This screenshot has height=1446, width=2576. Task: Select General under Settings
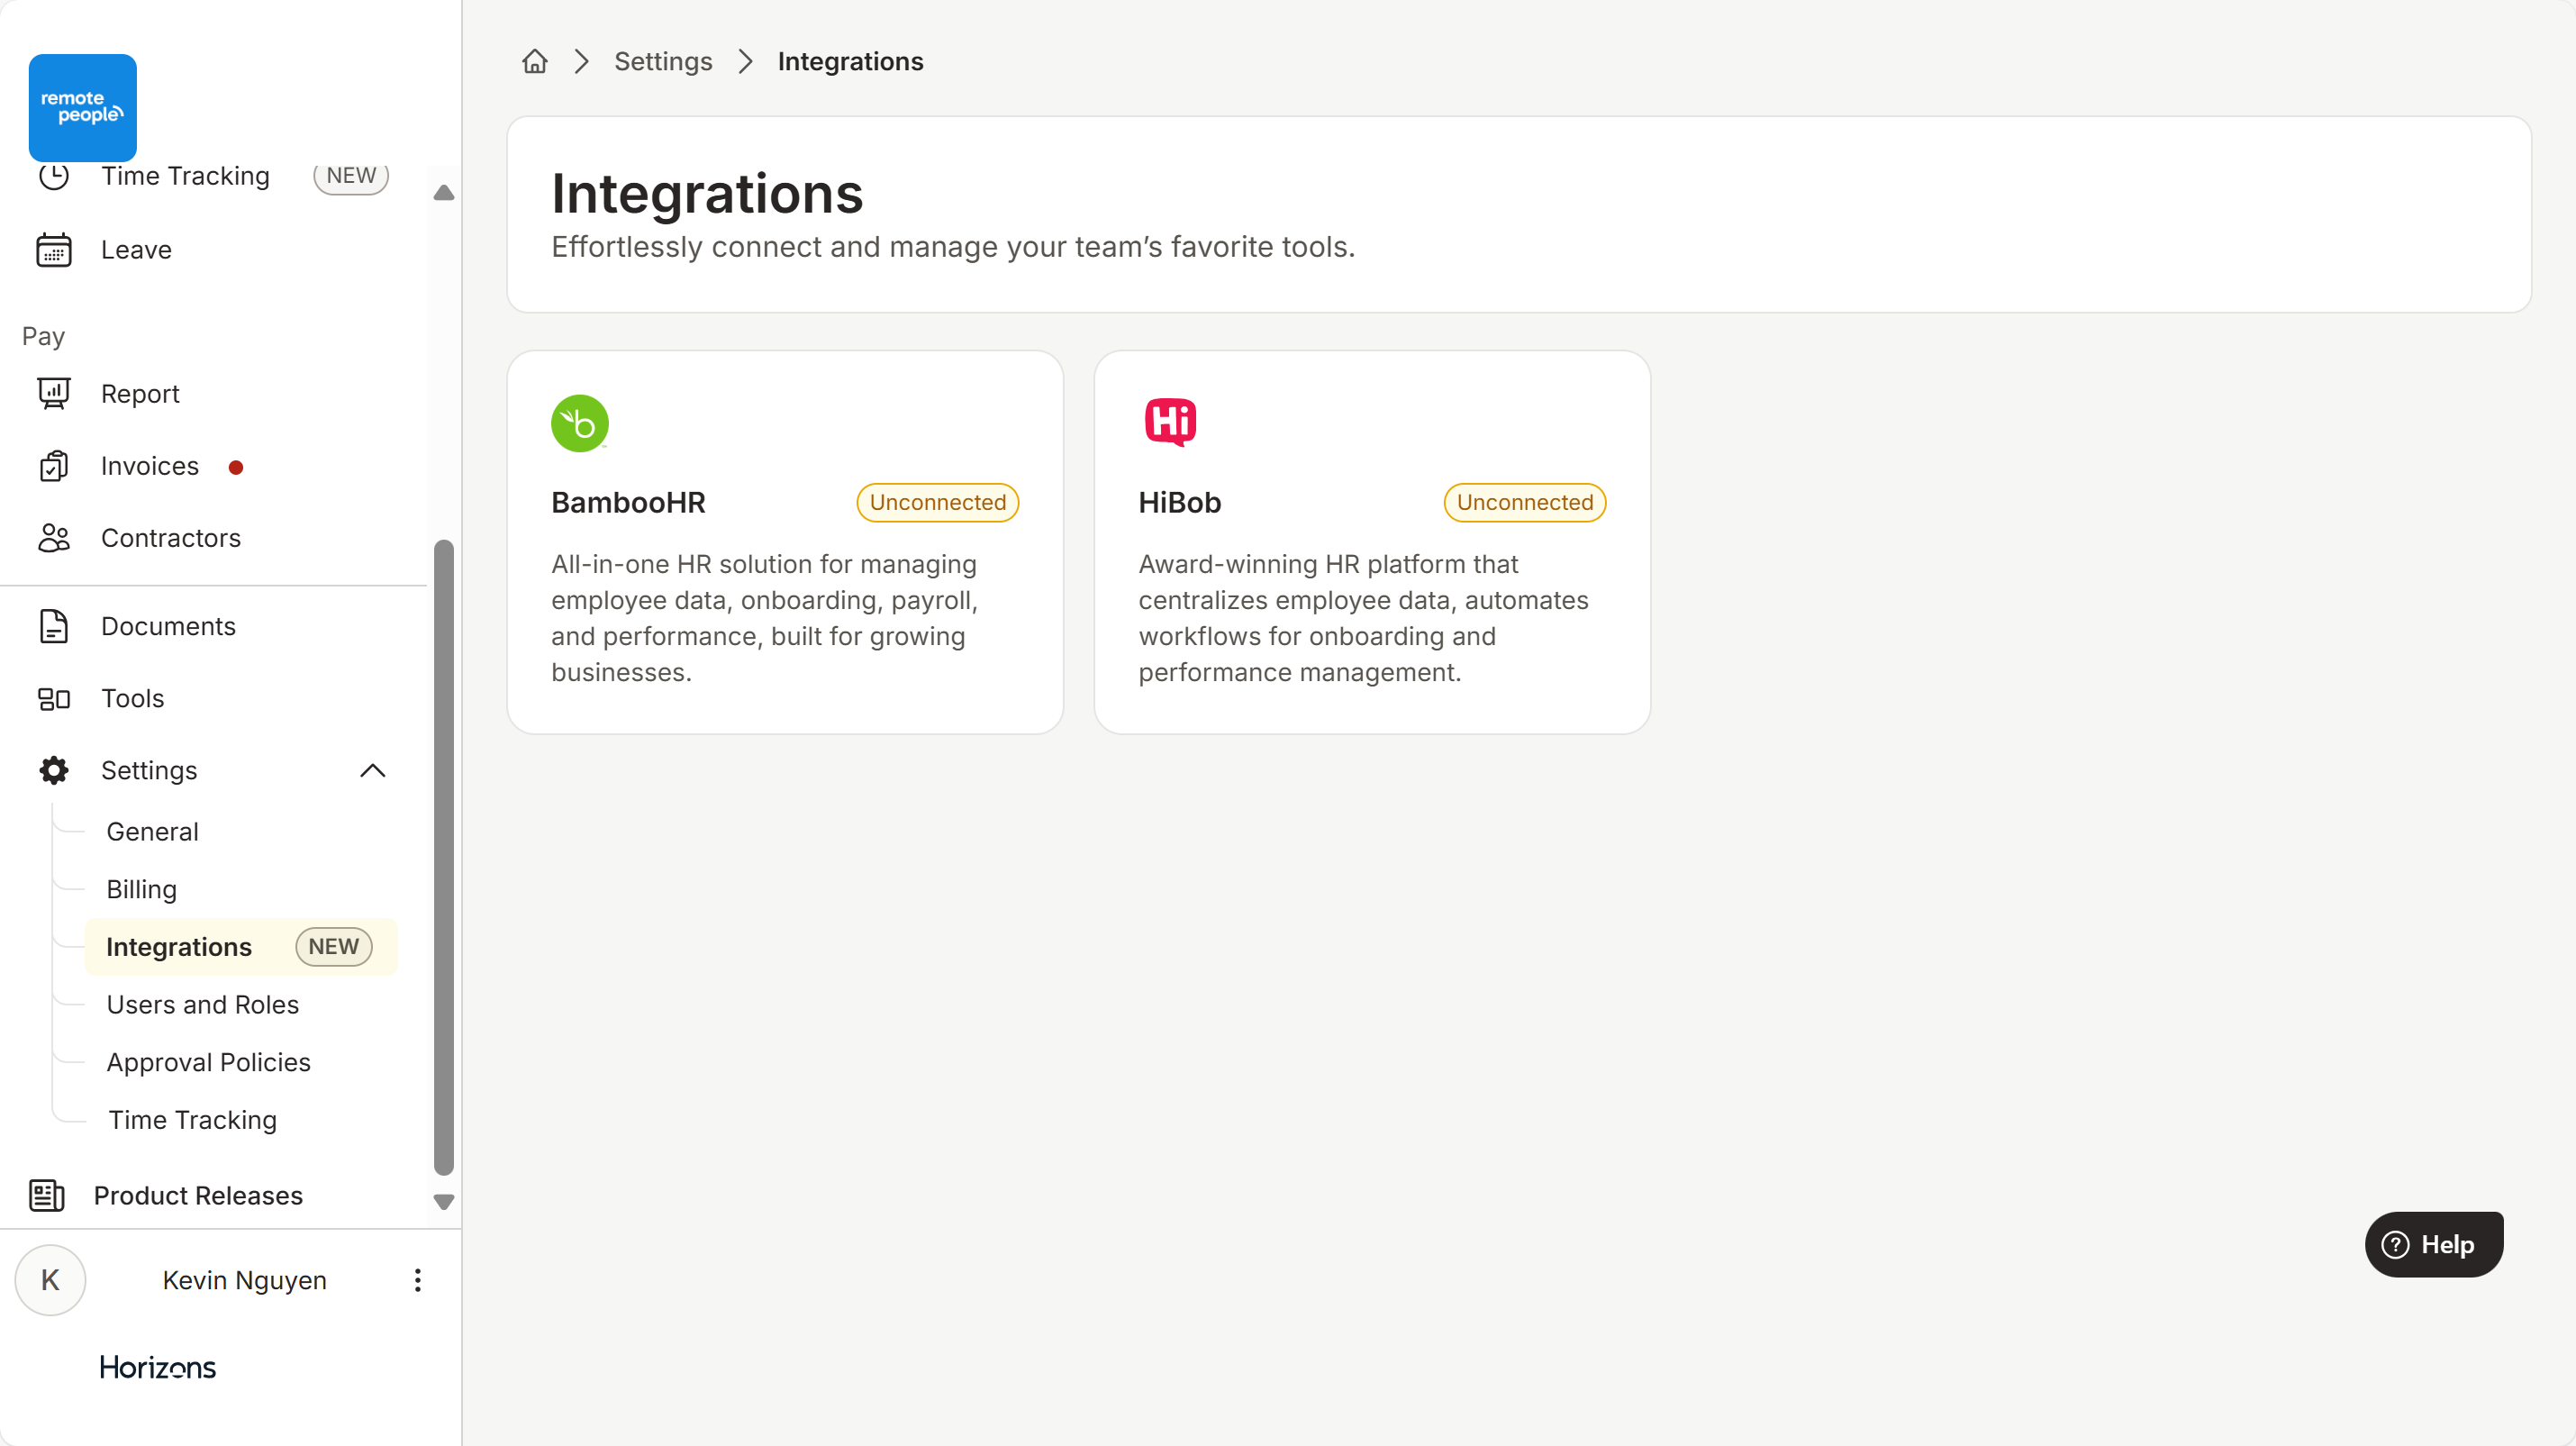tap(152, 832)
